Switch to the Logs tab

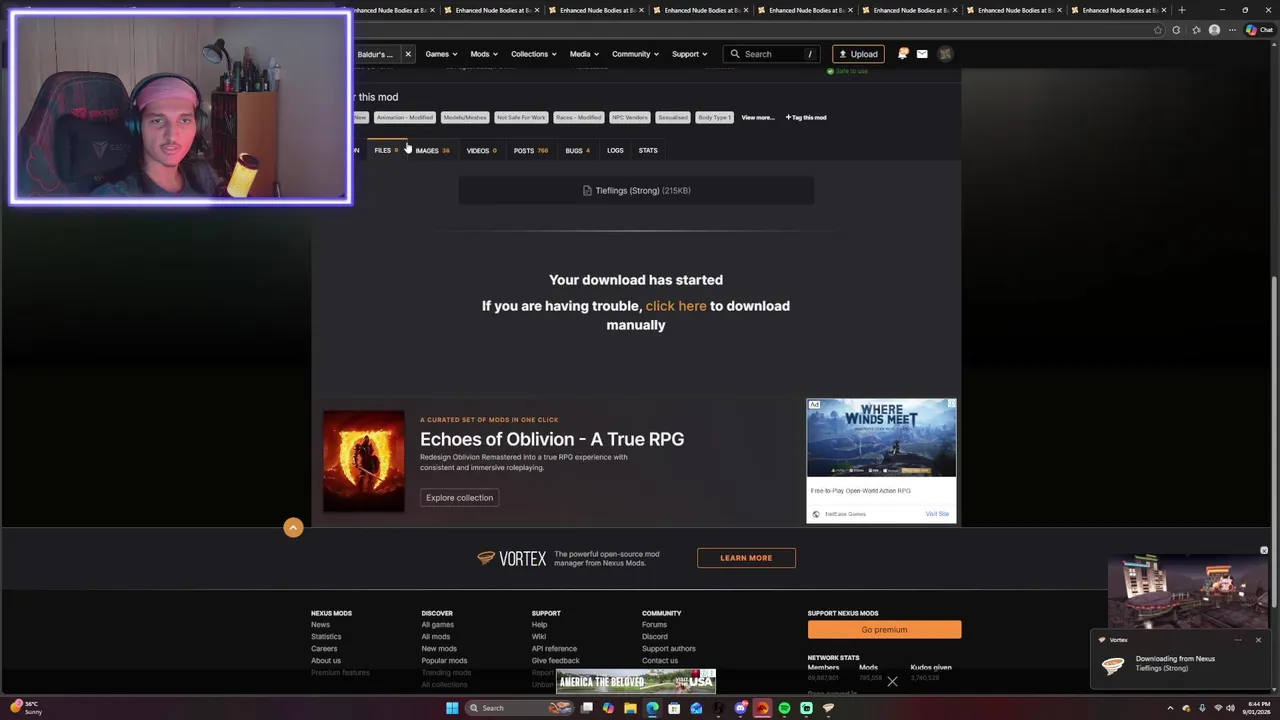[615, 150]
